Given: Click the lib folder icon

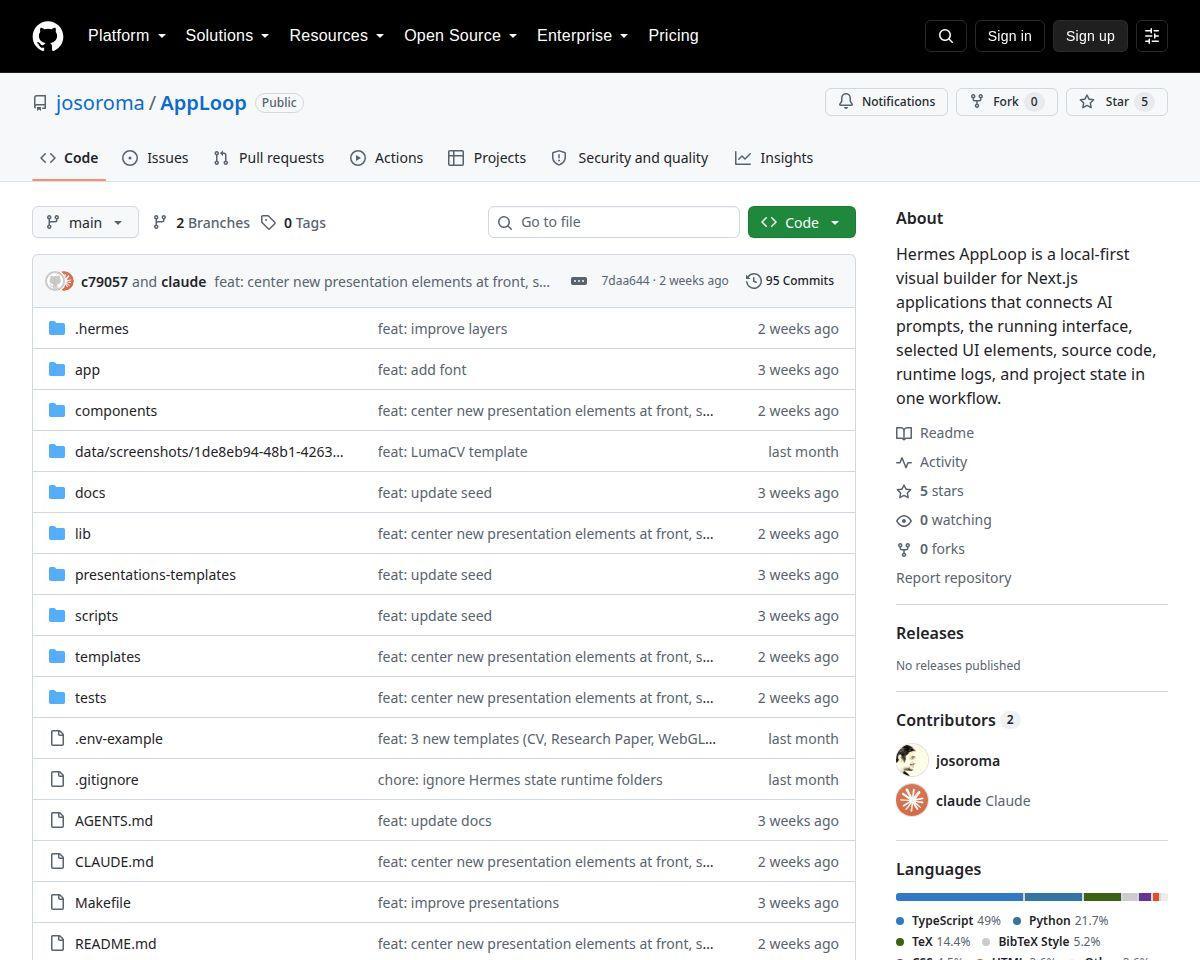Looking at the screenshot, I should [57, 533].
